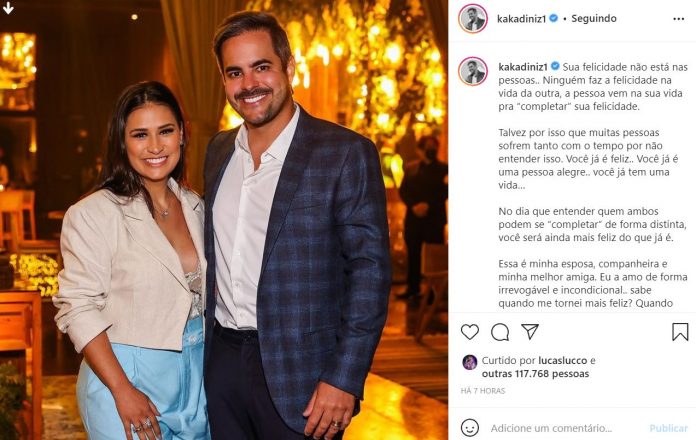Image resolution: width=696 pixels, height=440 pixels.
Task: Click the verified badge in post header
Action: tap(554, 18)
